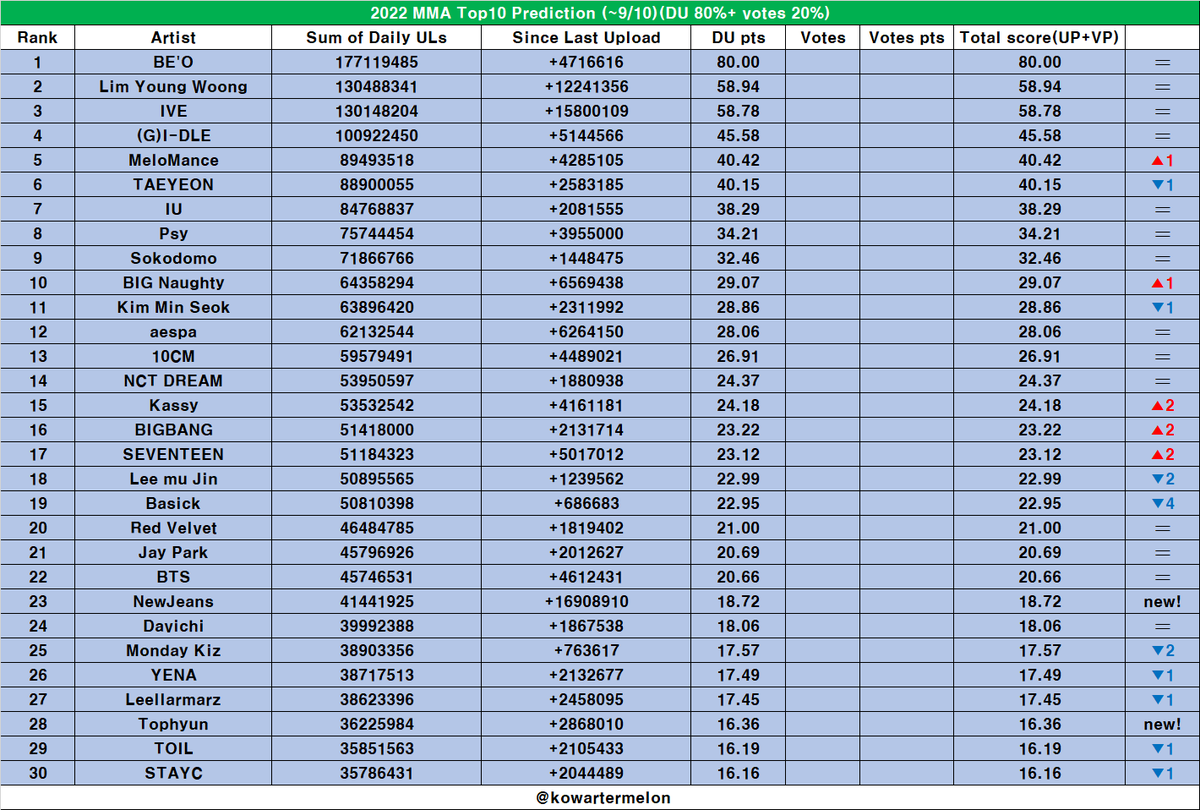Select the value +15800109

coord(586,111)
